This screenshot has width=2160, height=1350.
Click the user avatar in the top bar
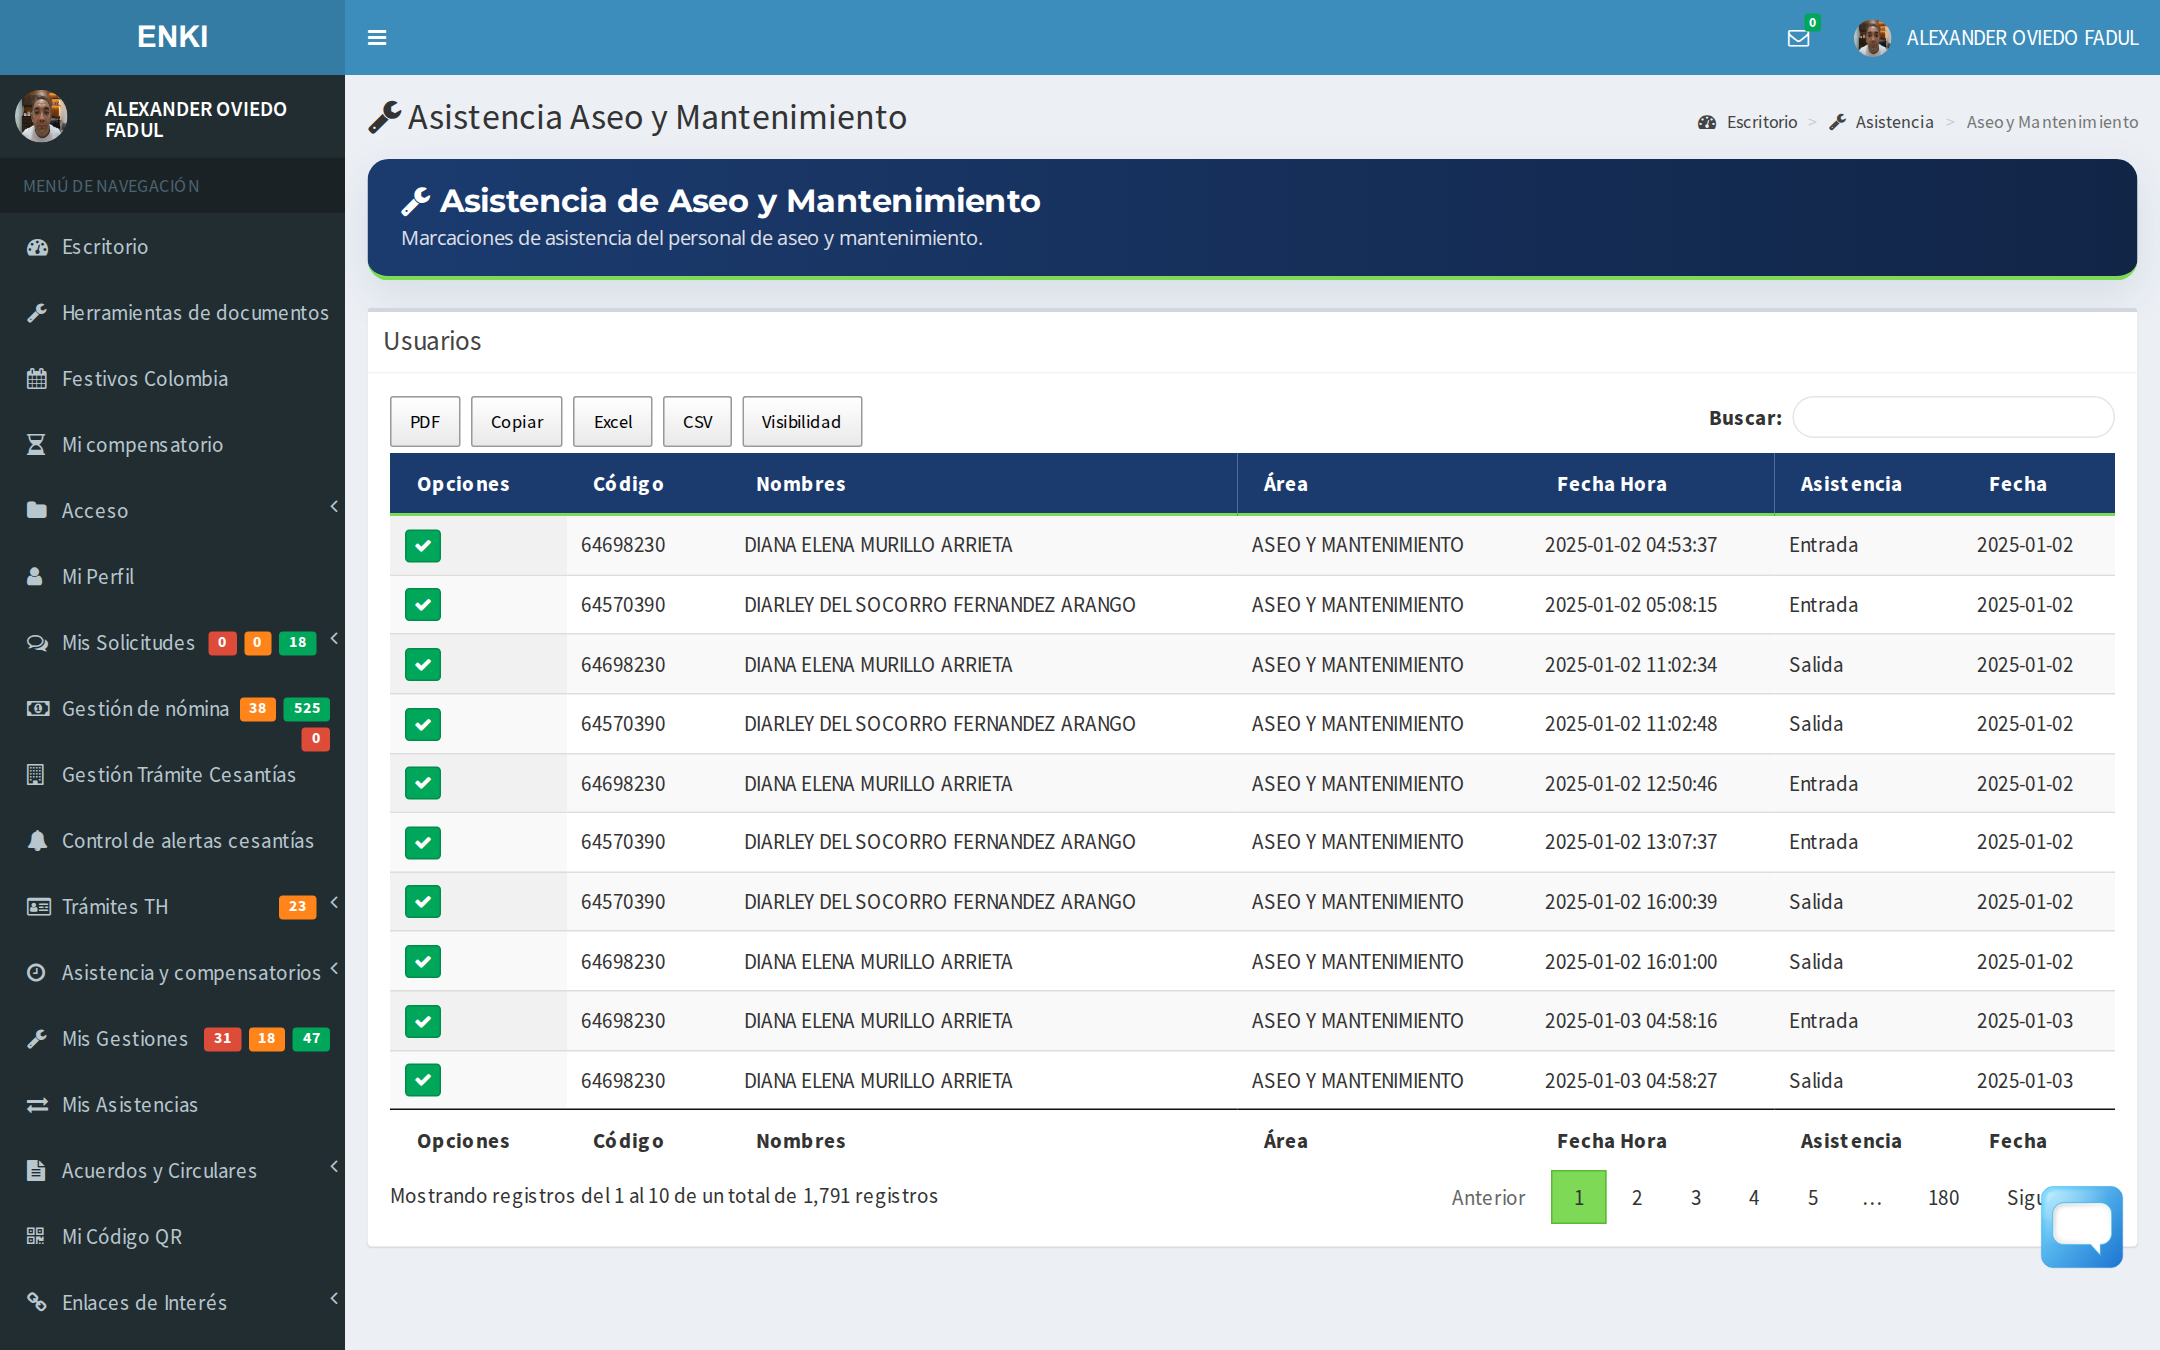[x=1872, y=38]
